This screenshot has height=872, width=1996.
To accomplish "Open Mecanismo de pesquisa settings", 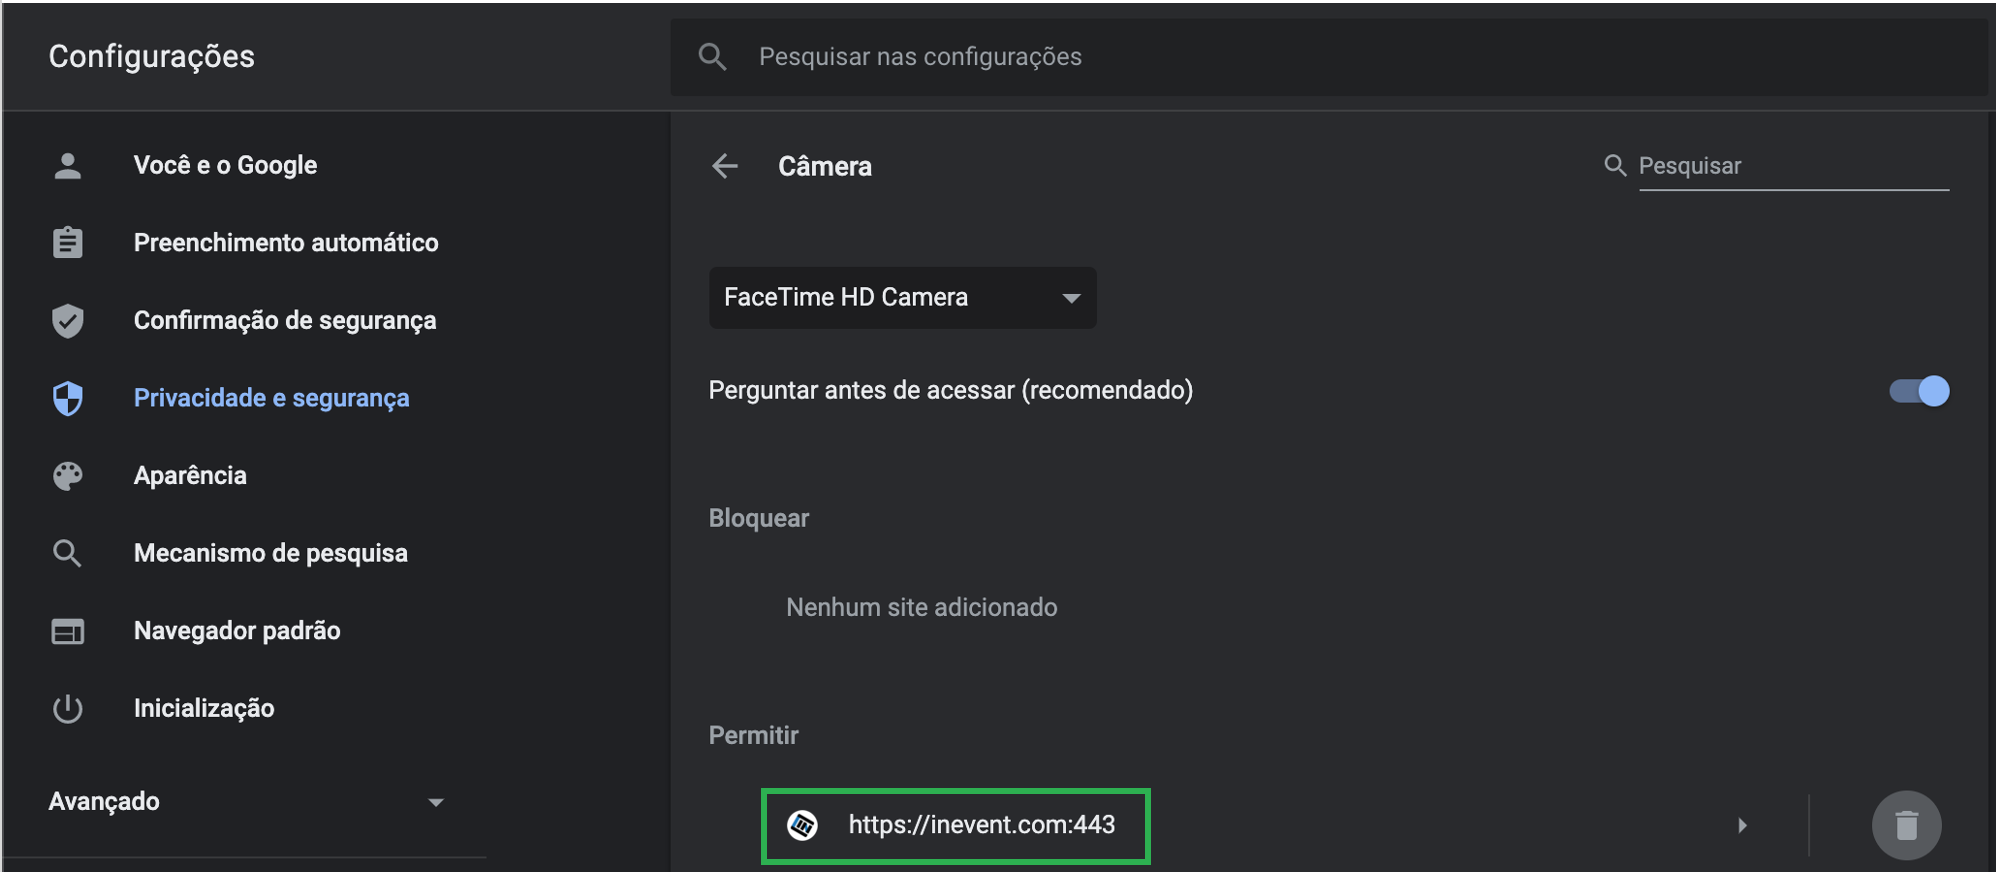I will tap(270, 553).
